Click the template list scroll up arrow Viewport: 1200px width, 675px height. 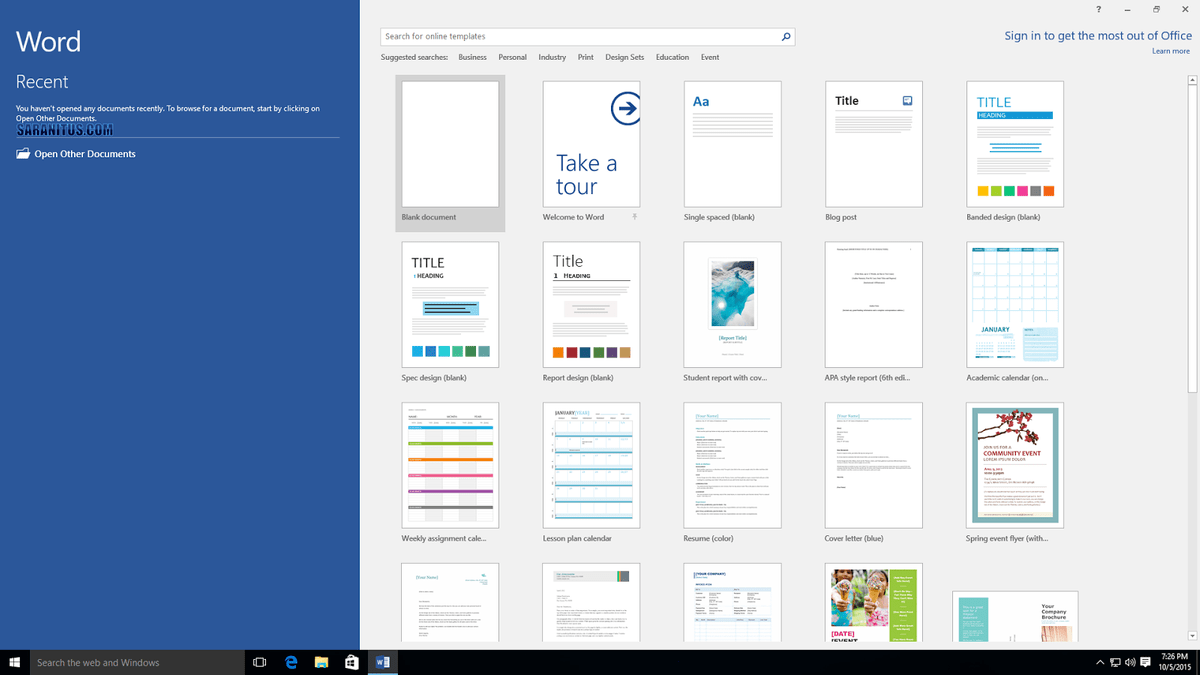click(1192, 78)
